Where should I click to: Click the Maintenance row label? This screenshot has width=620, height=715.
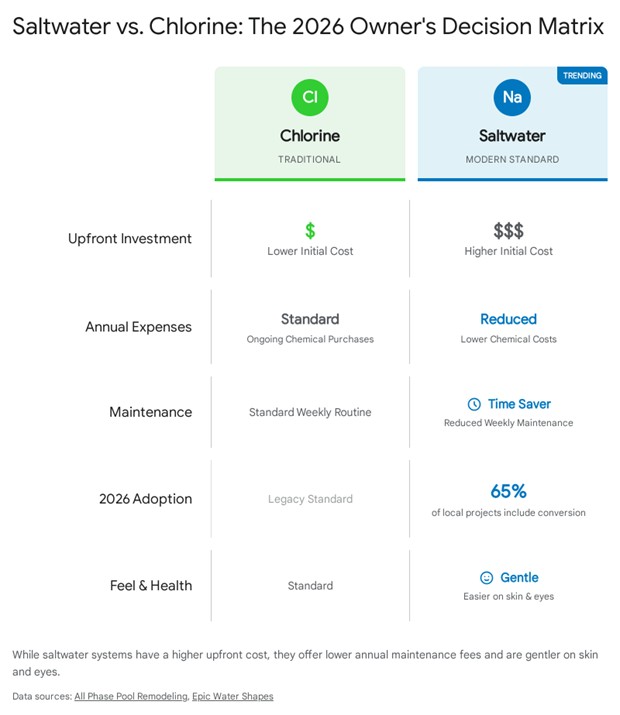(x=150, y=412)
